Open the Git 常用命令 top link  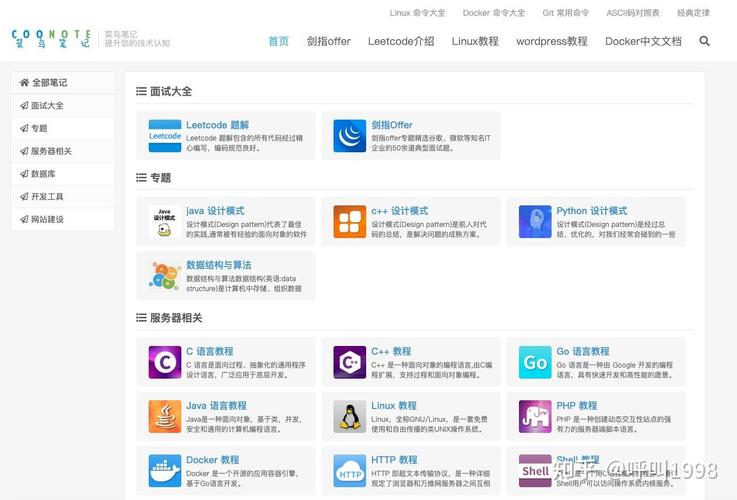point(565,13)
